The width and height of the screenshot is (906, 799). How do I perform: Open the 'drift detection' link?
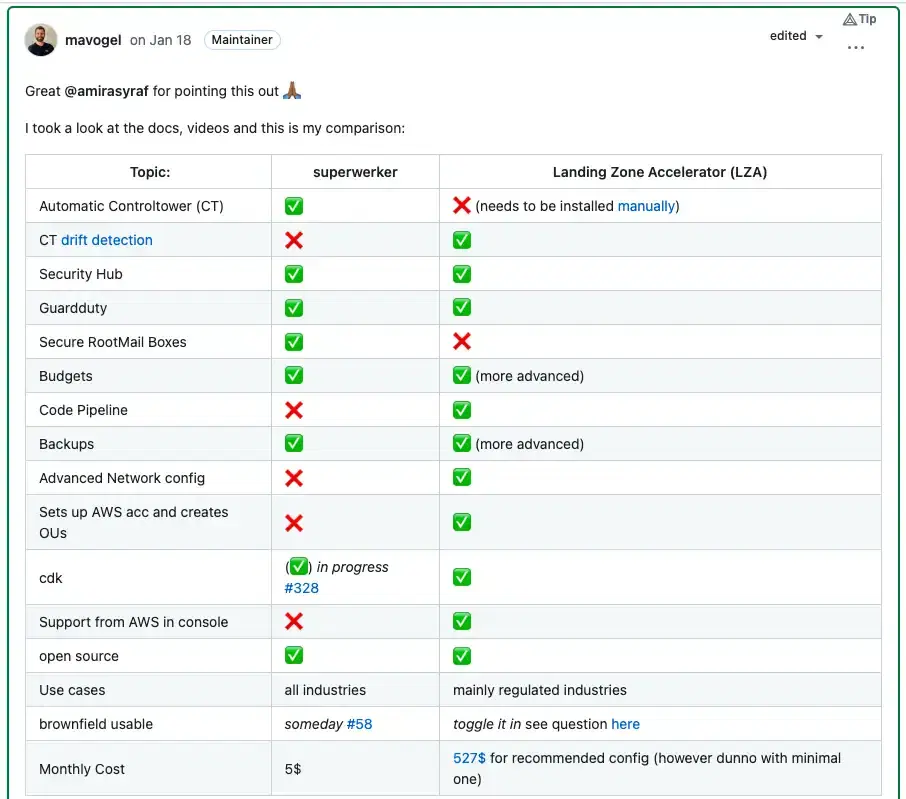click(x=107, y=240)
